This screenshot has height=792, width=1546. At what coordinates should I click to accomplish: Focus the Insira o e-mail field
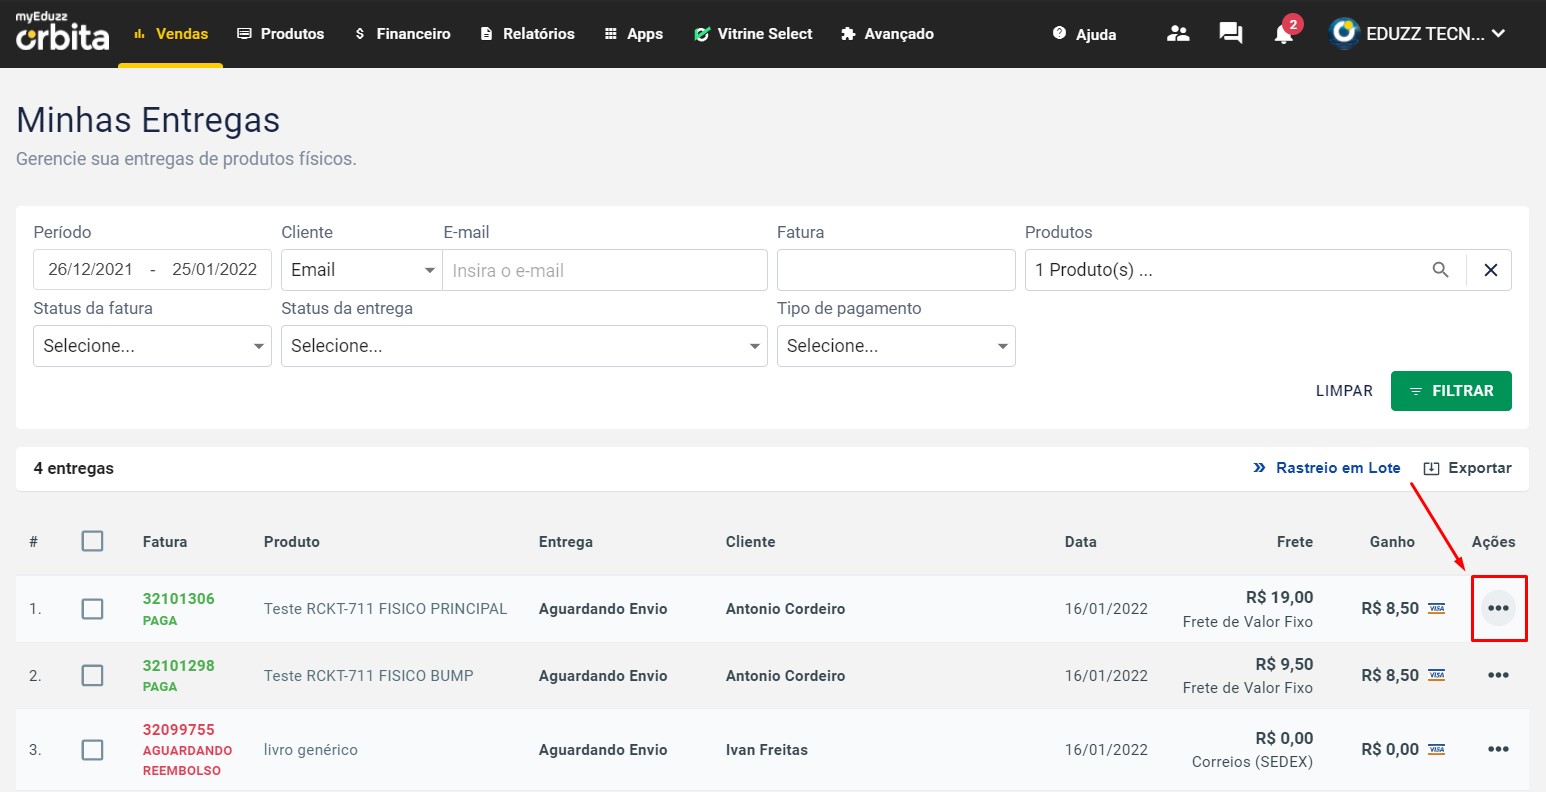pyautogui.click(x=605, y=270)
